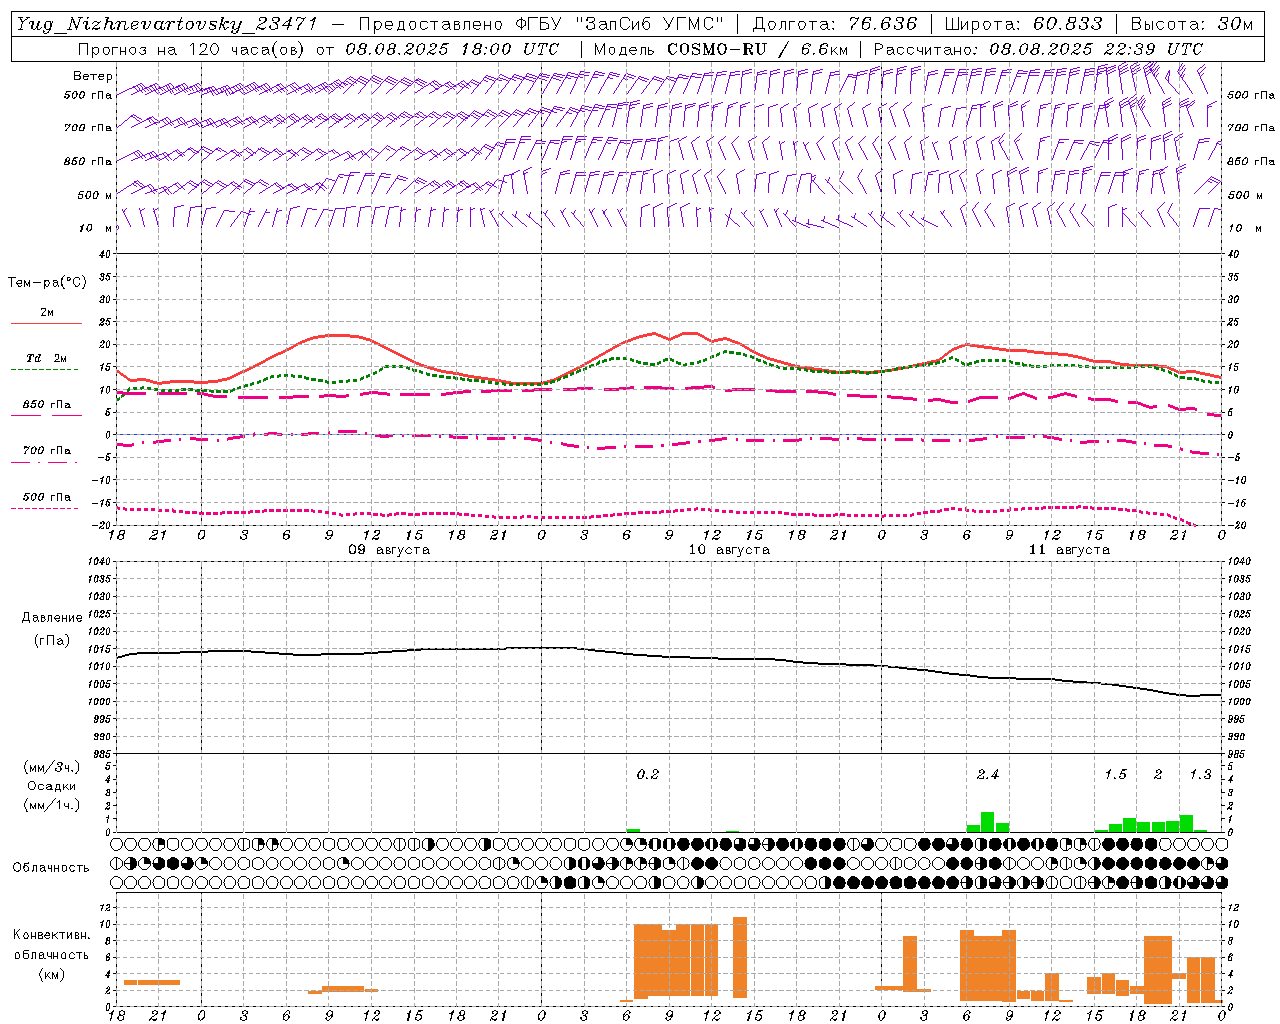The image size is (1280, 1024).
Task: Click the '10 августа' date label
Action: (x=729, y=550)
